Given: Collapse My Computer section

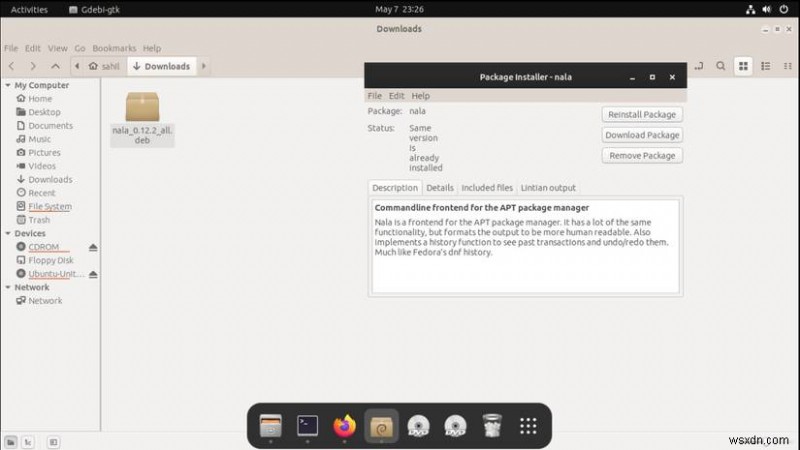Looking at the screenshot, I should (8, 85).
